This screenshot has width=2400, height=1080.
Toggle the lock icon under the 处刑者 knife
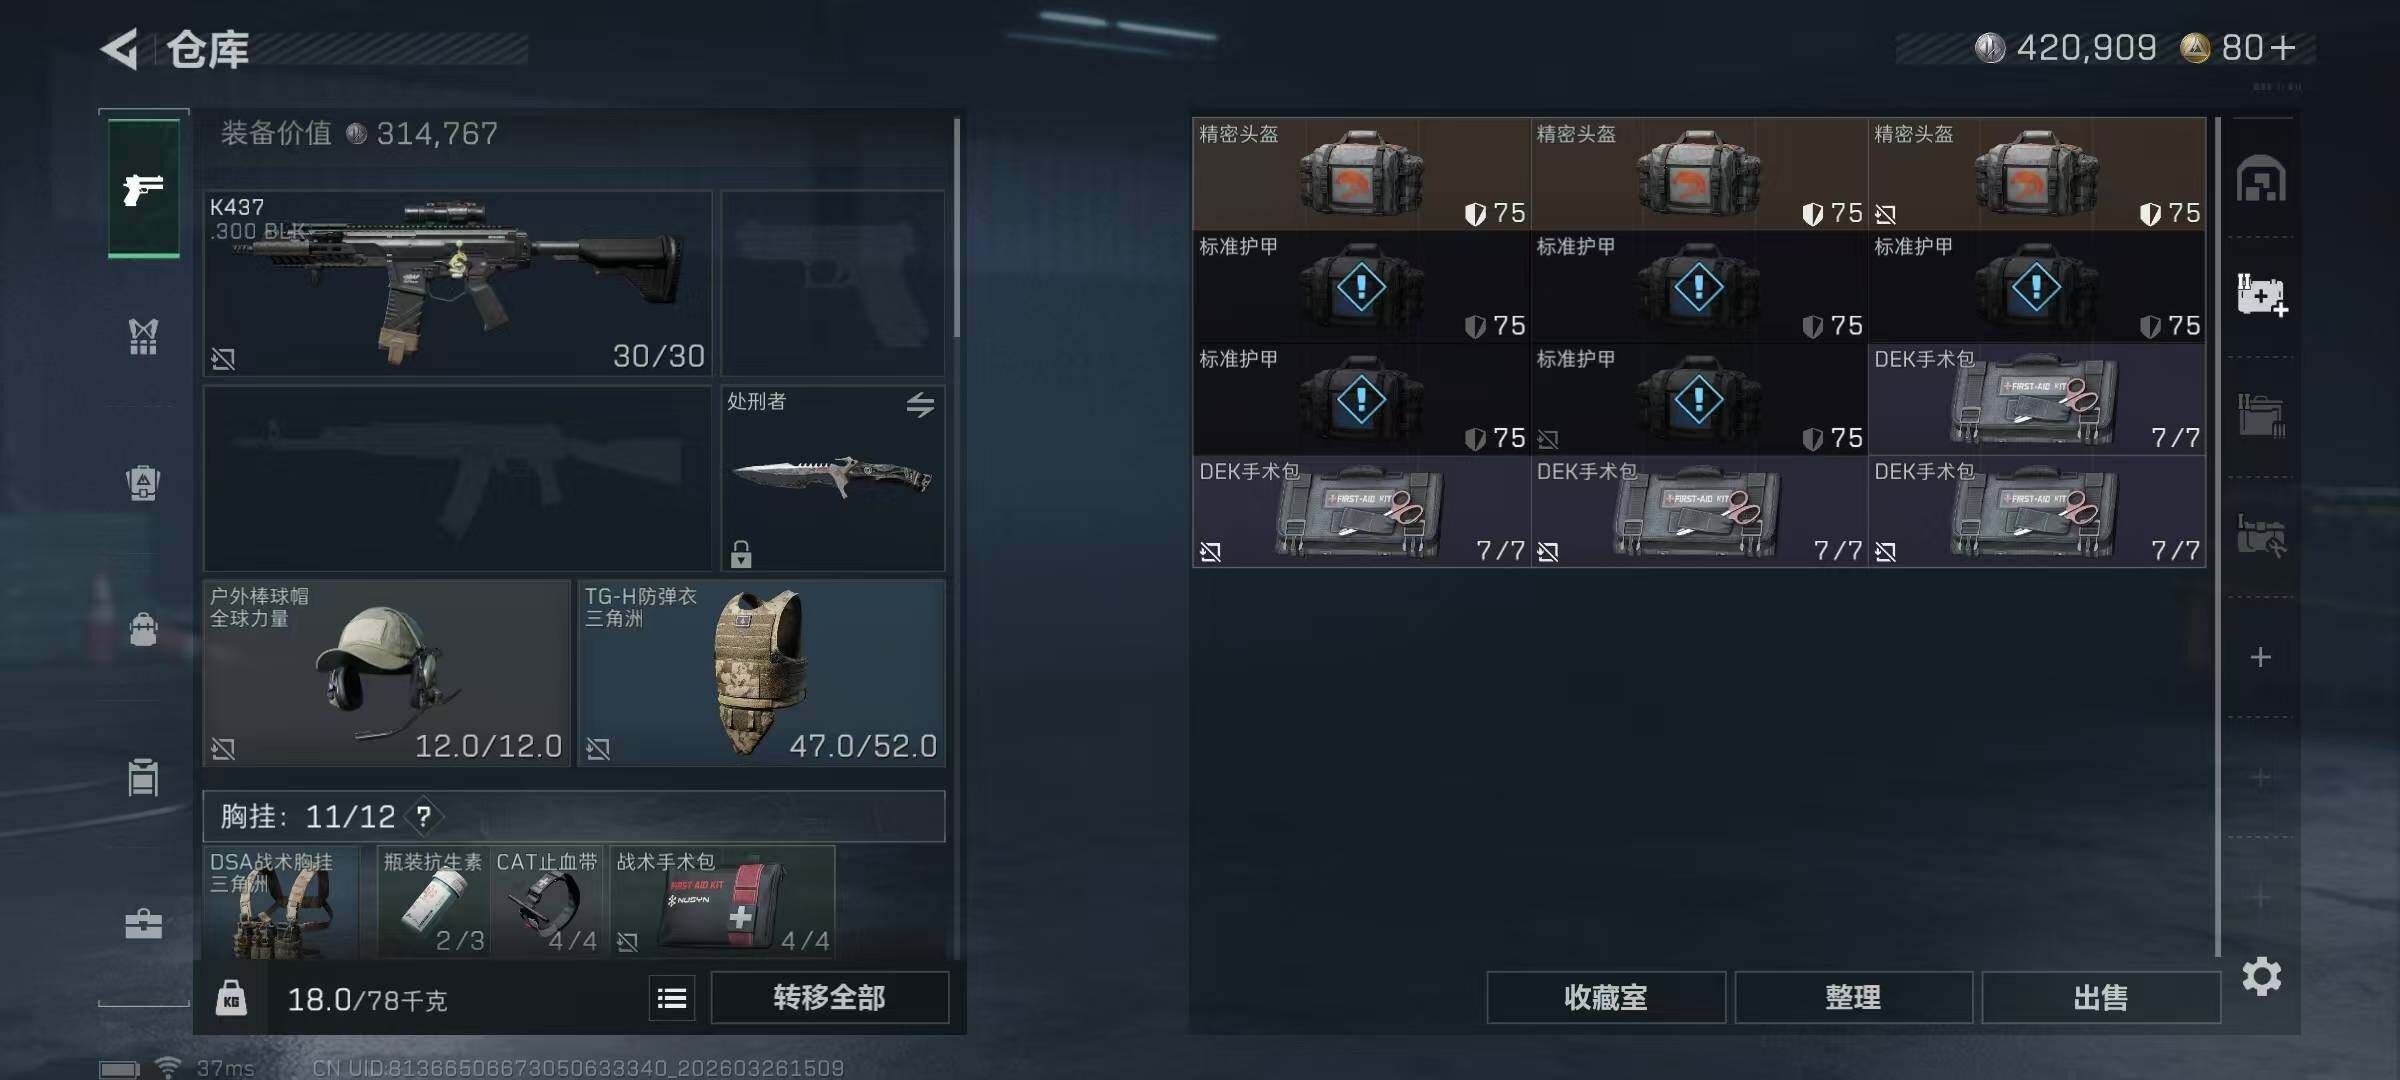[740, 553]
